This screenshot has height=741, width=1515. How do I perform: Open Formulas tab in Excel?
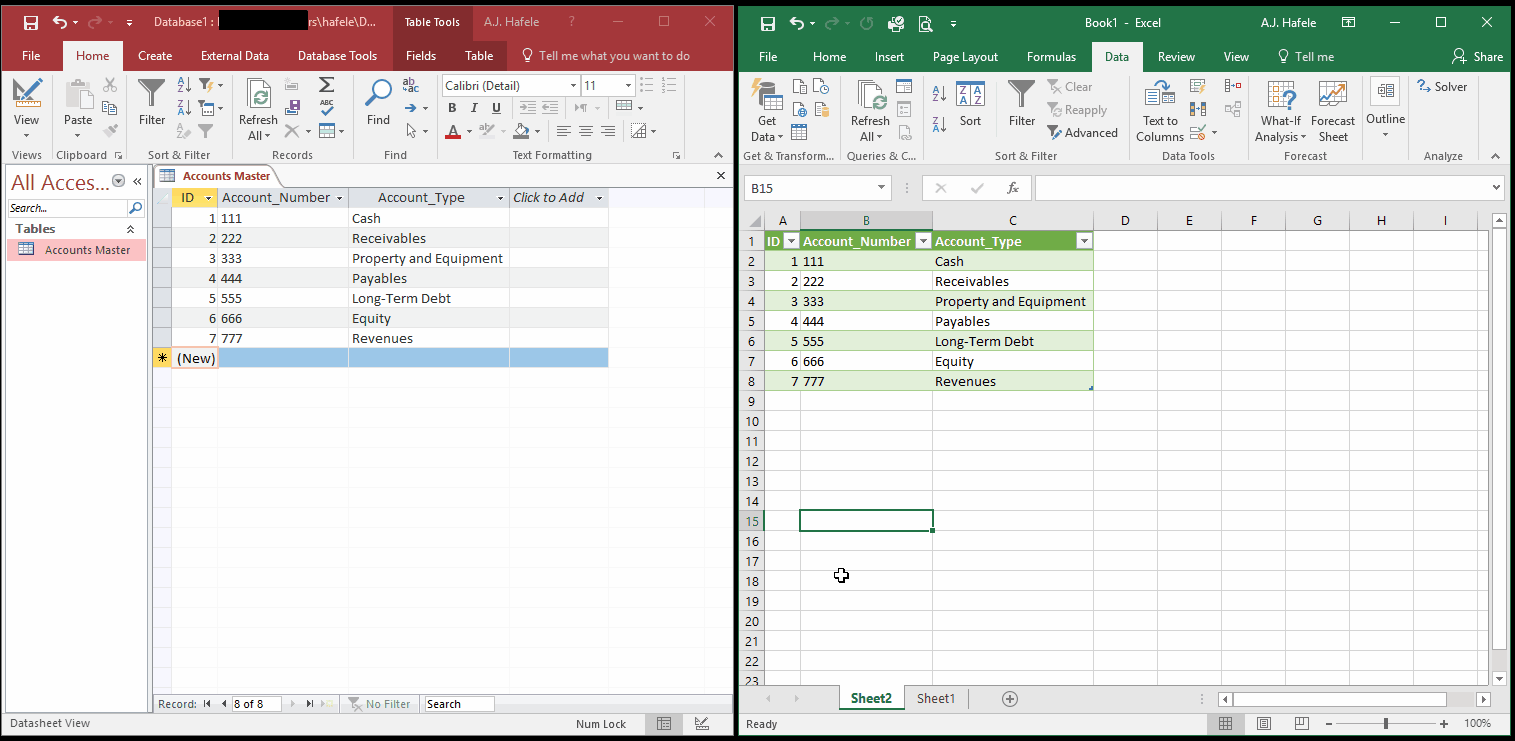coord(1051,57)
